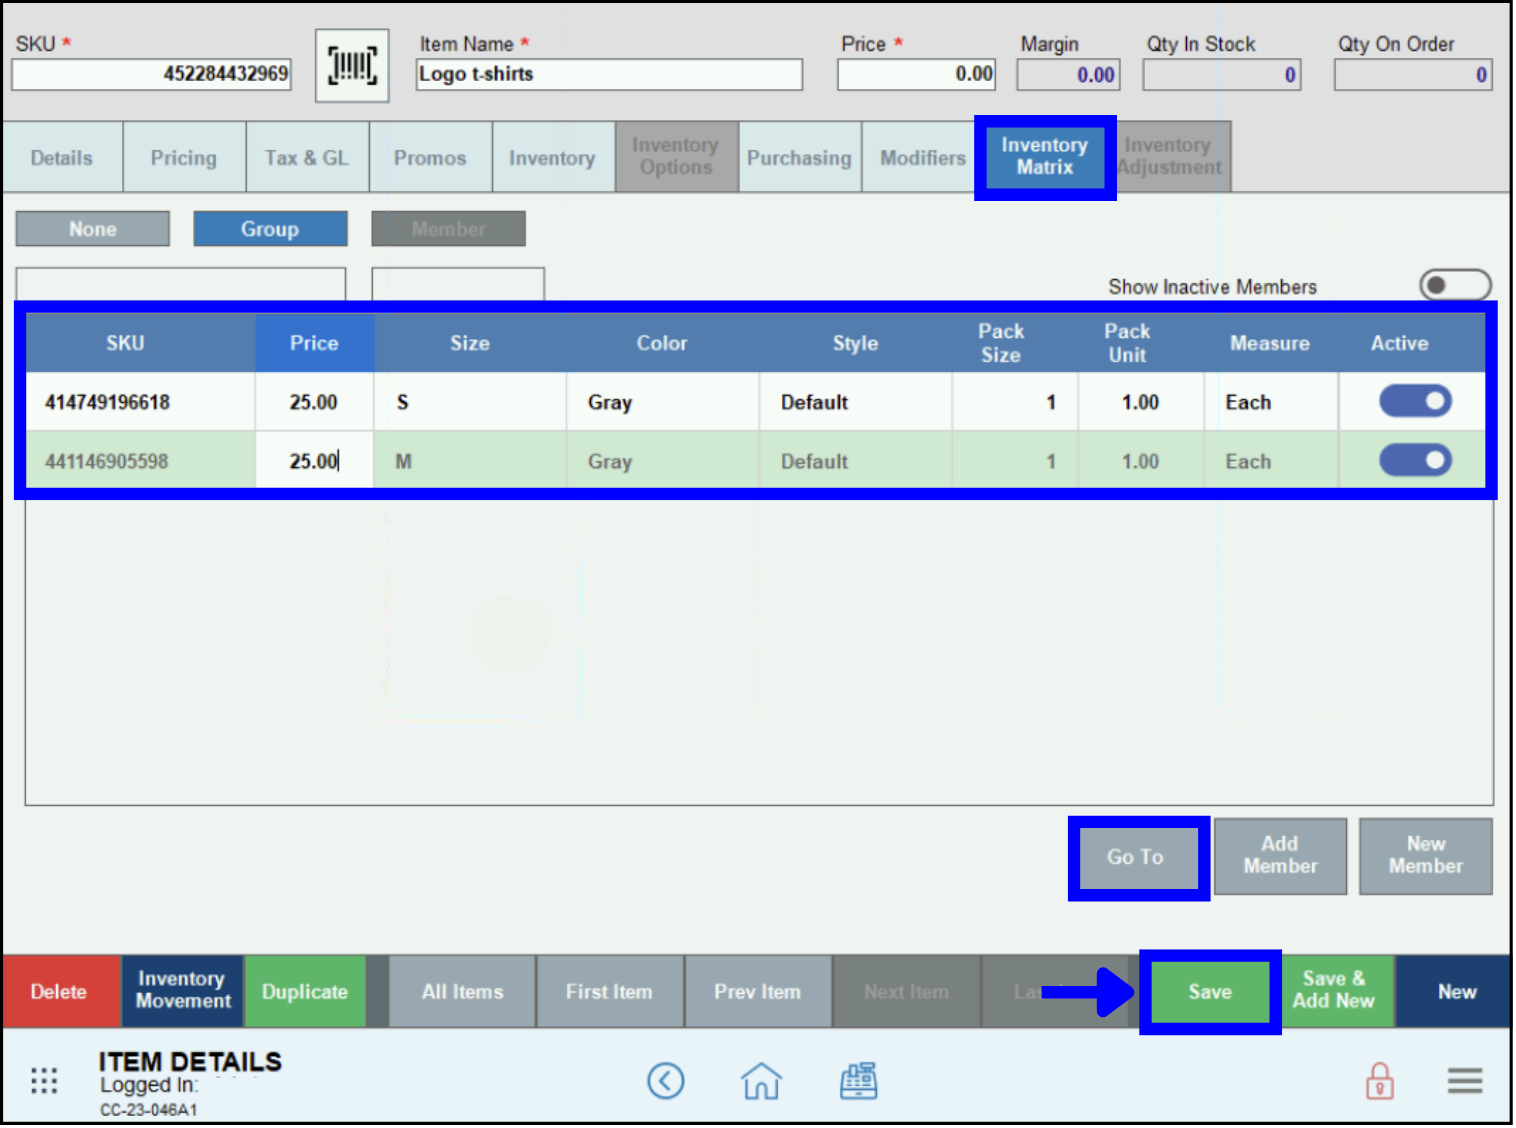
Task: Click the Color column header
Action: pyautogui.click(x=662, y=343)
